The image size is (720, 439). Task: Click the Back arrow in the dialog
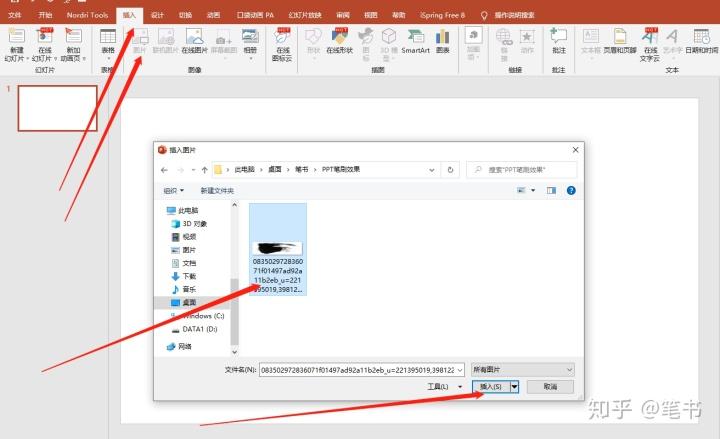164,170
